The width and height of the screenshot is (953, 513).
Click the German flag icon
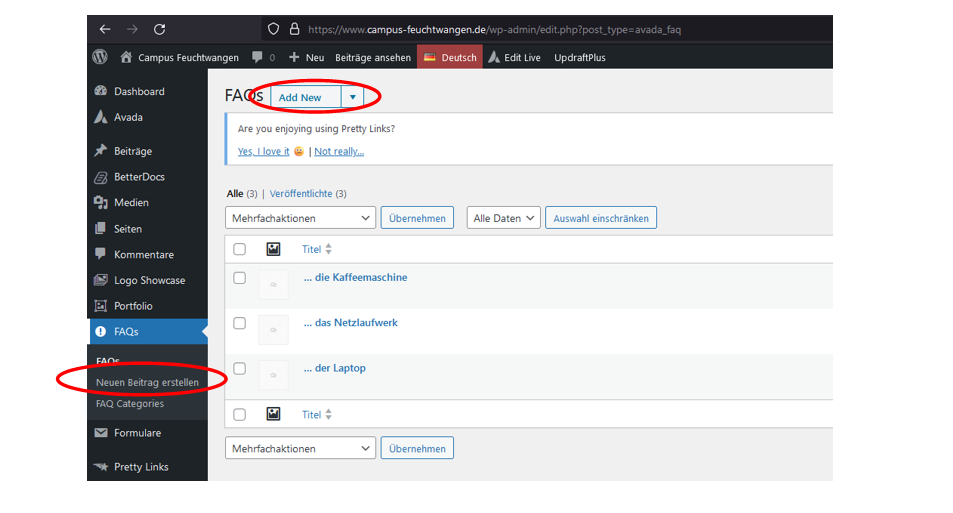(x=430, y=57)
